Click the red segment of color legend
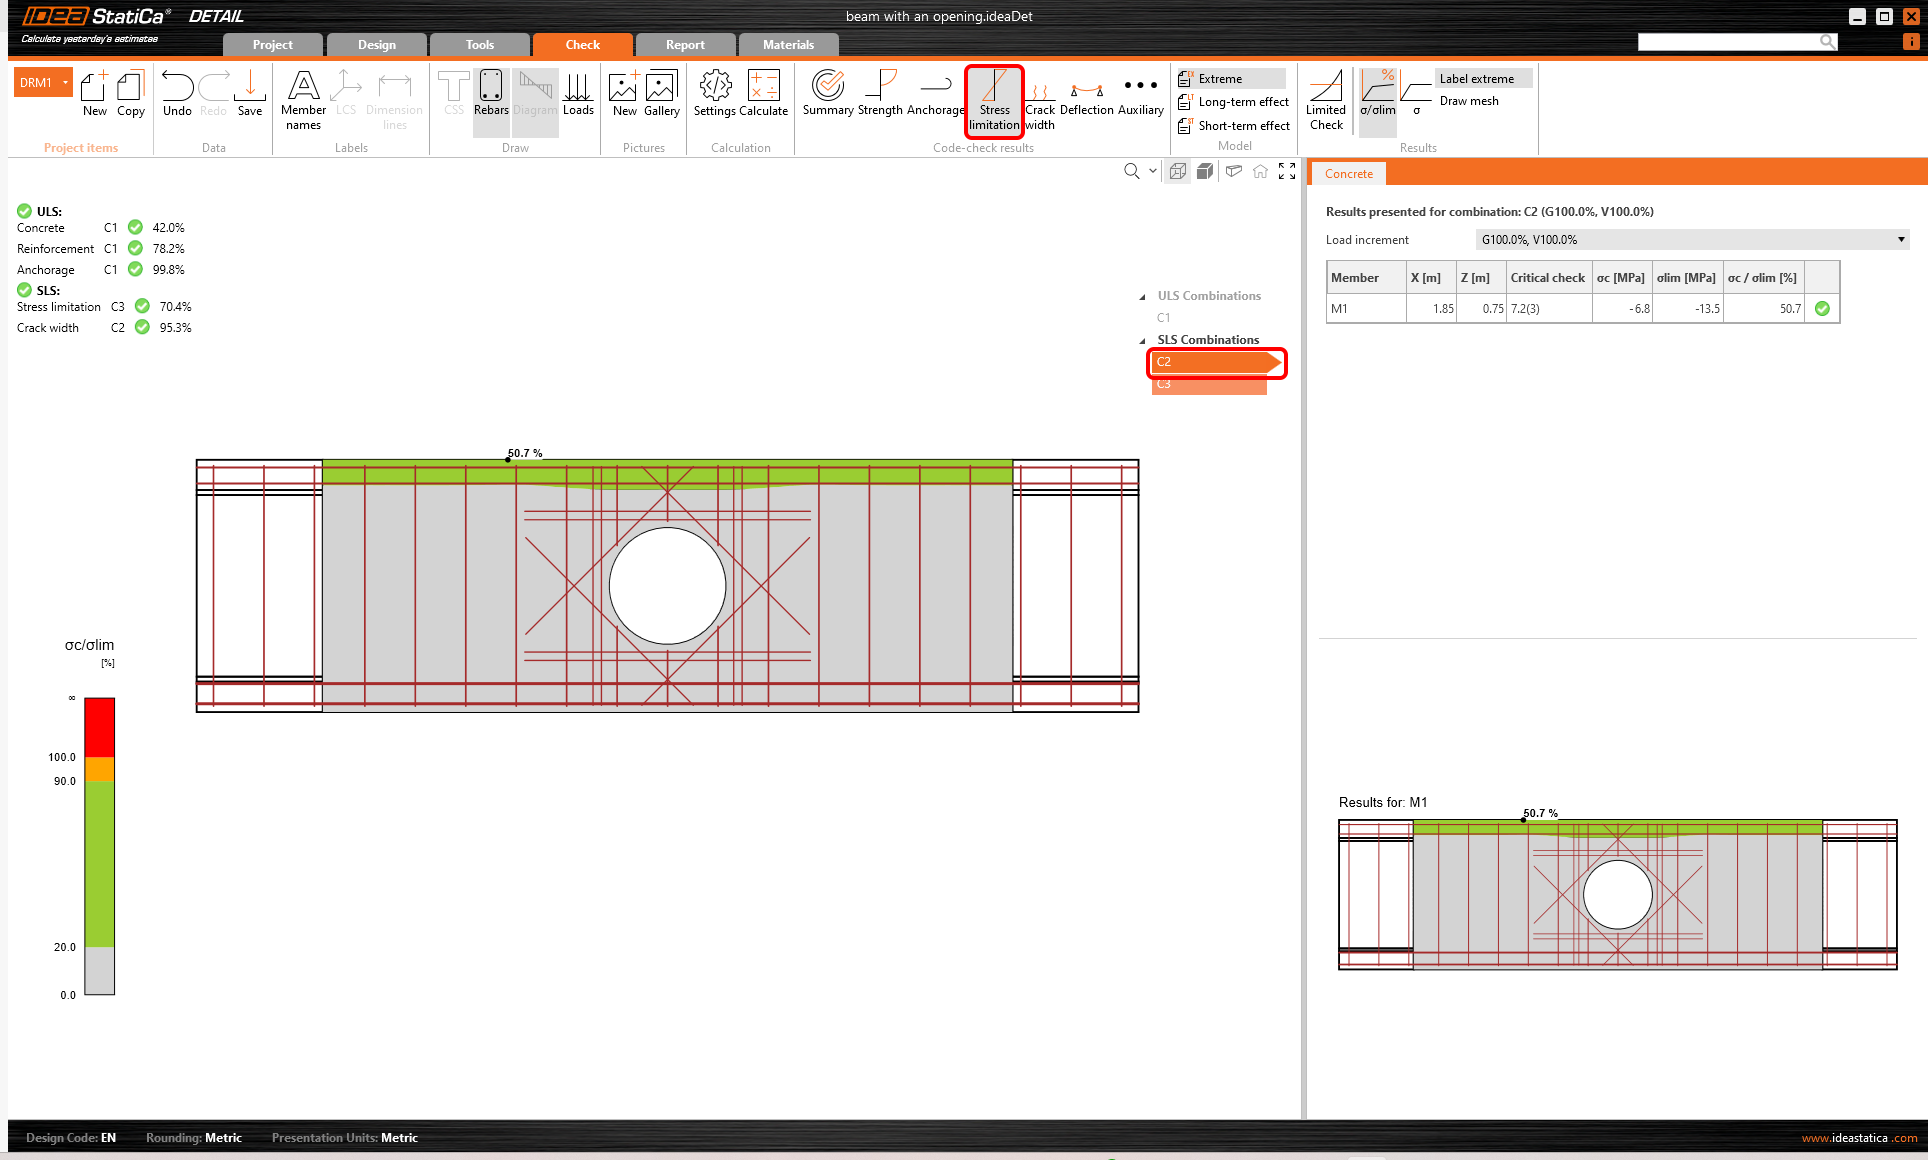This screenshot has width=1928, height=1160. tap(99, 727)
